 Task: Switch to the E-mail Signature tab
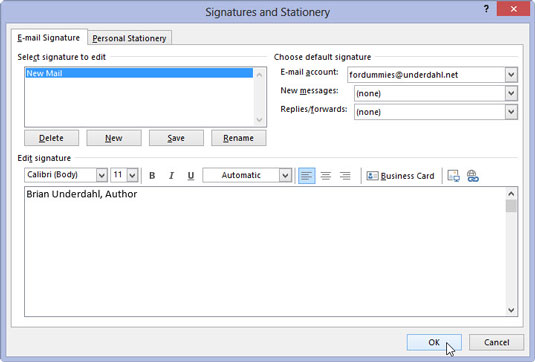pyautogui.click(x=49, y=38)
